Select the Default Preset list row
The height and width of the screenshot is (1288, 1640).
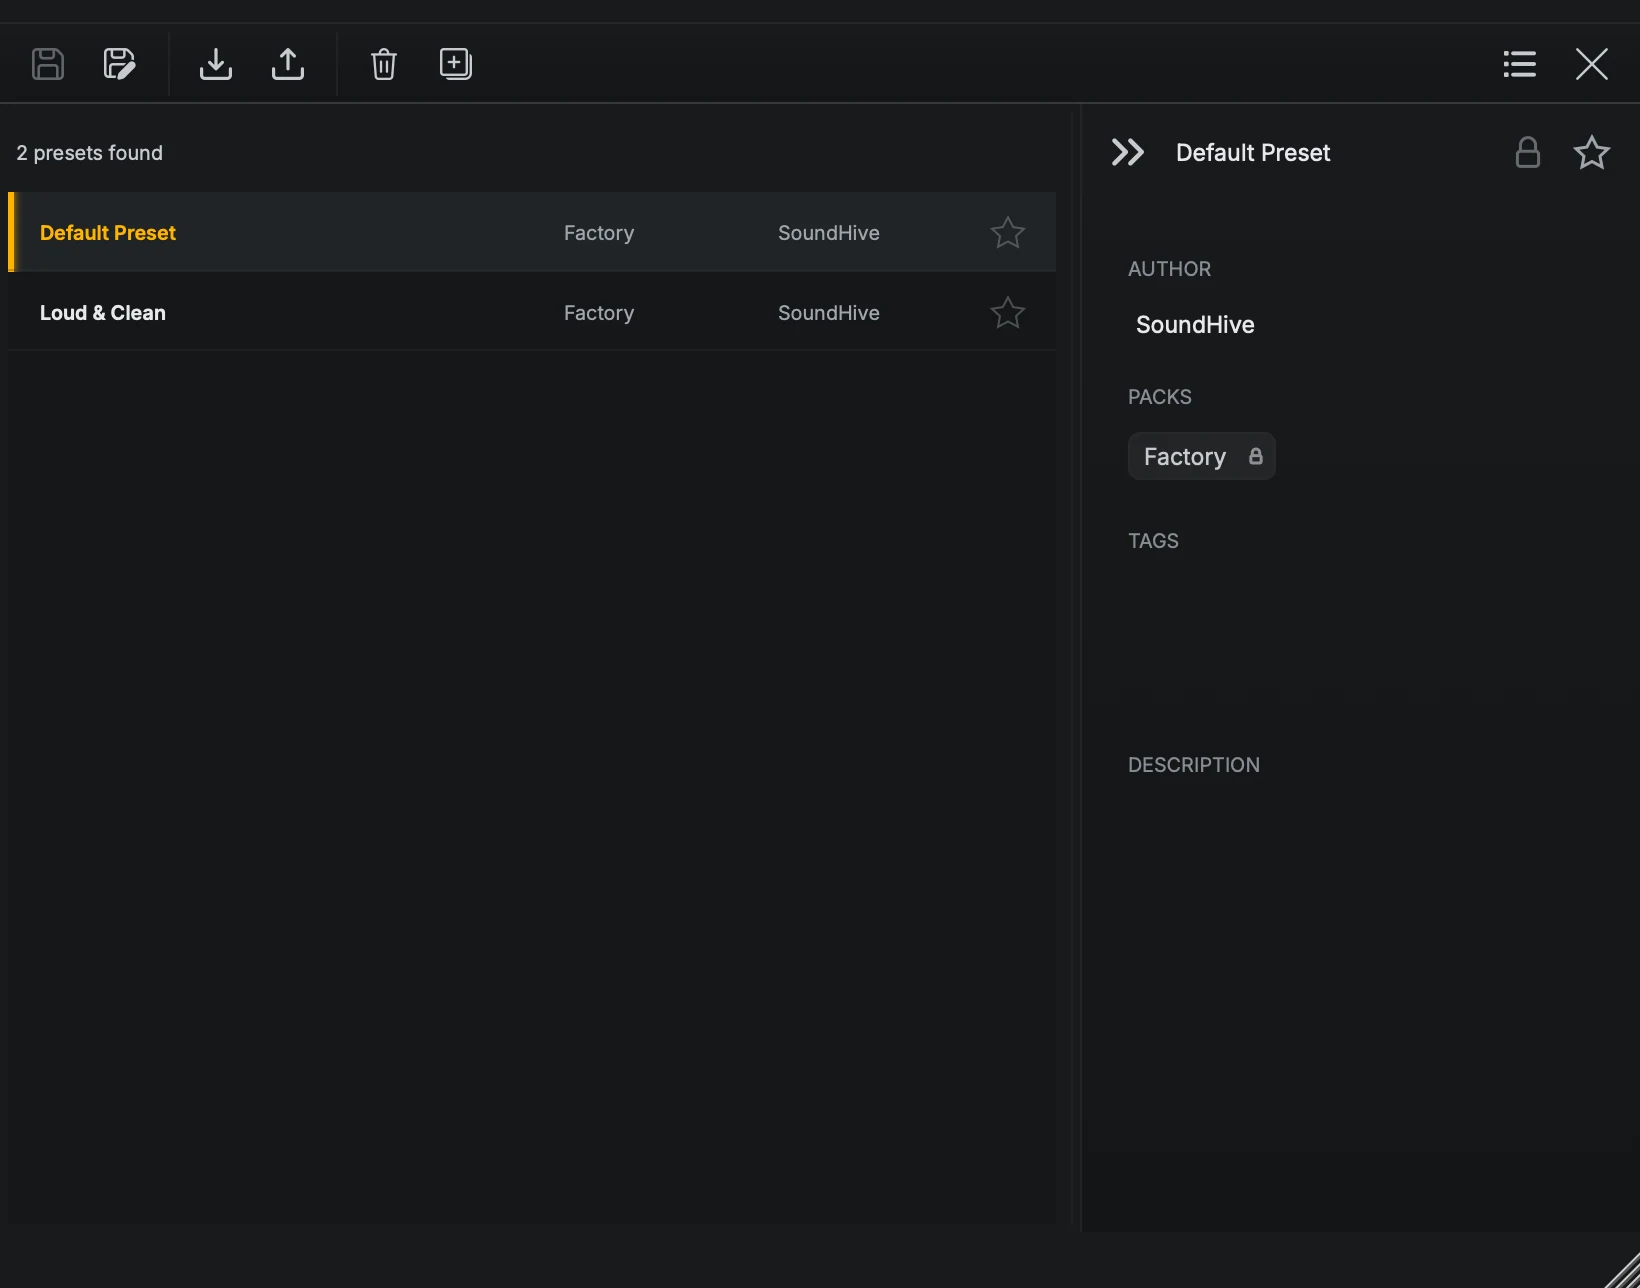tap(532, 232)
